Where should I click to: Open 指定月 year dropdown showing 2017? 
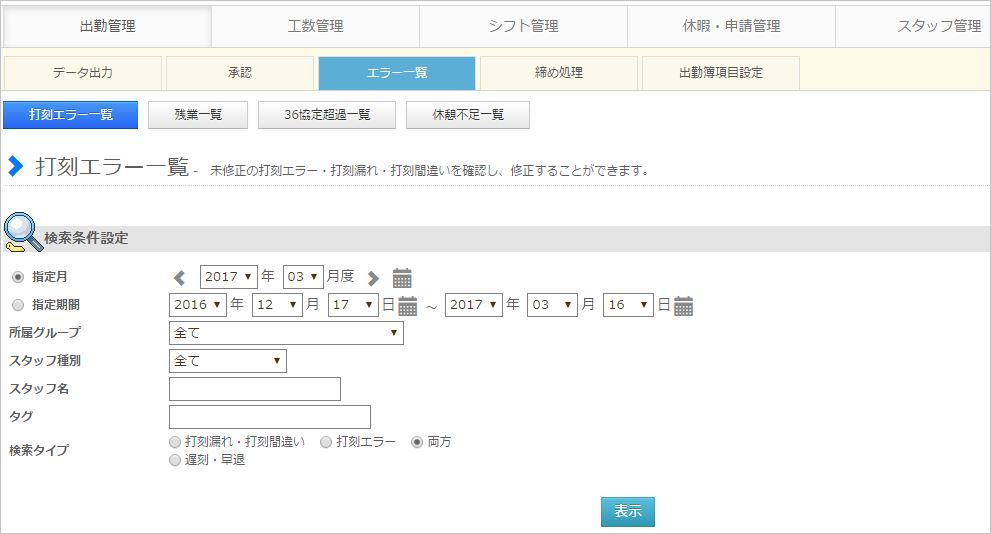[229, 277]
